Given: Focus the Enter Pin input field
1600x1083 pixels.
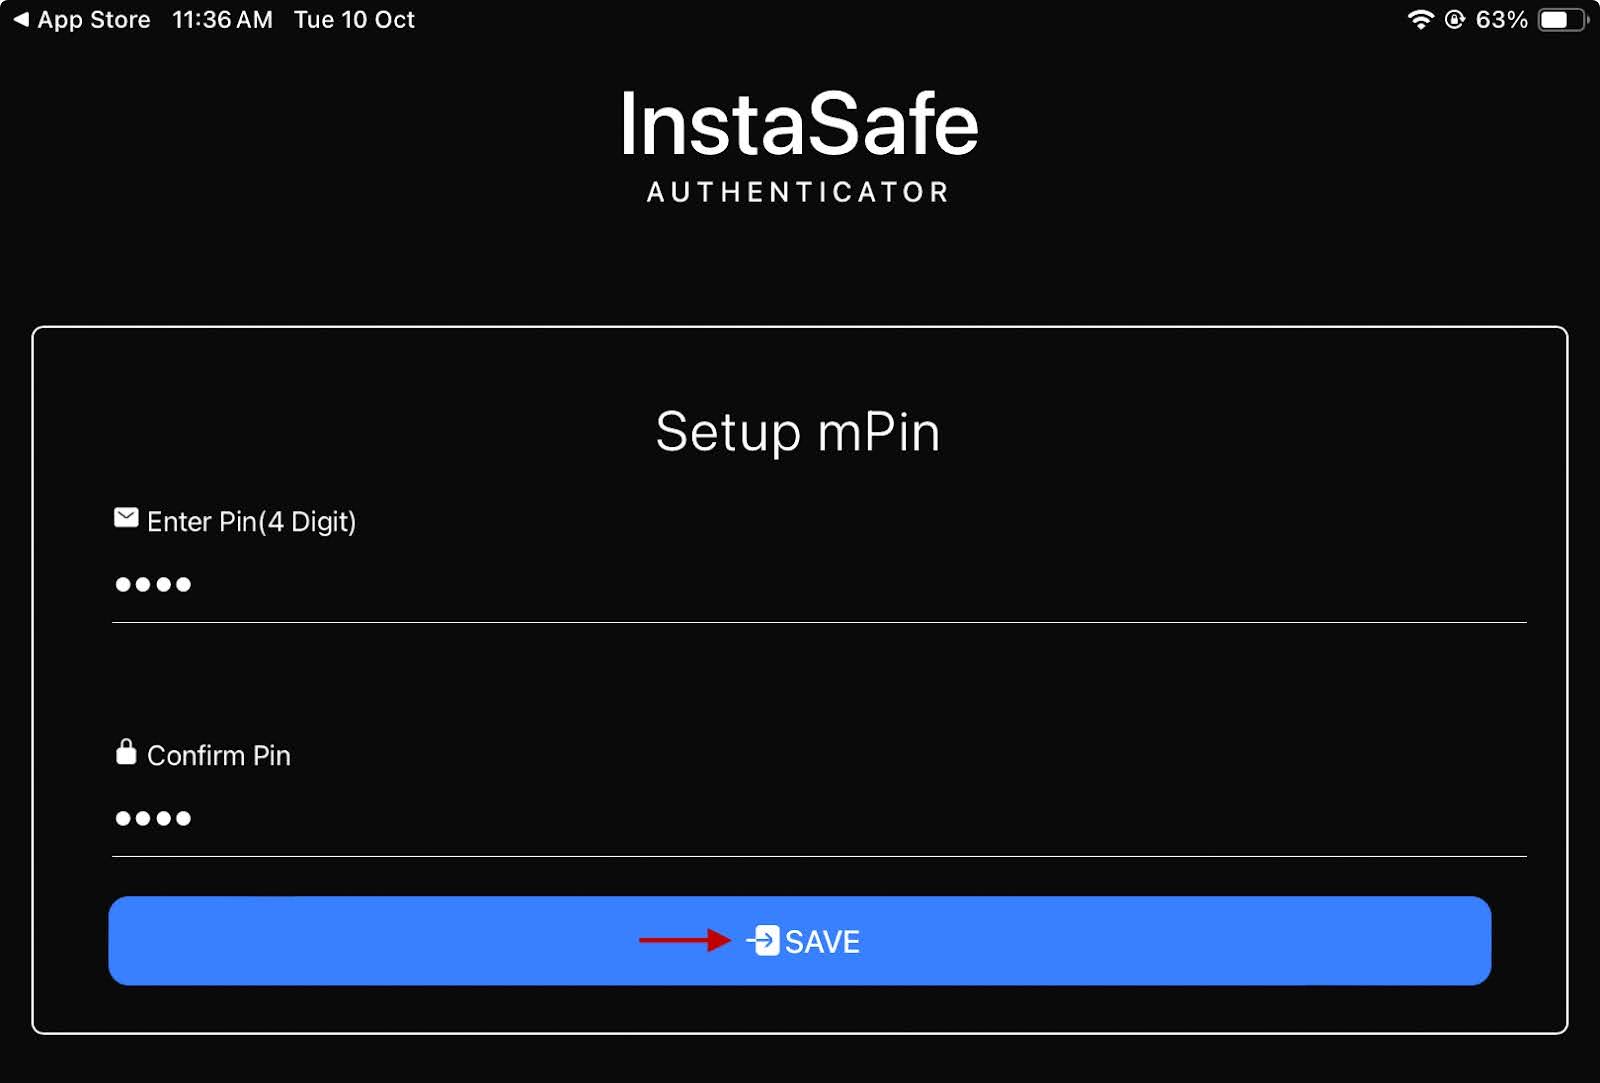Looking at the screenshot, I should pos(818,585).
